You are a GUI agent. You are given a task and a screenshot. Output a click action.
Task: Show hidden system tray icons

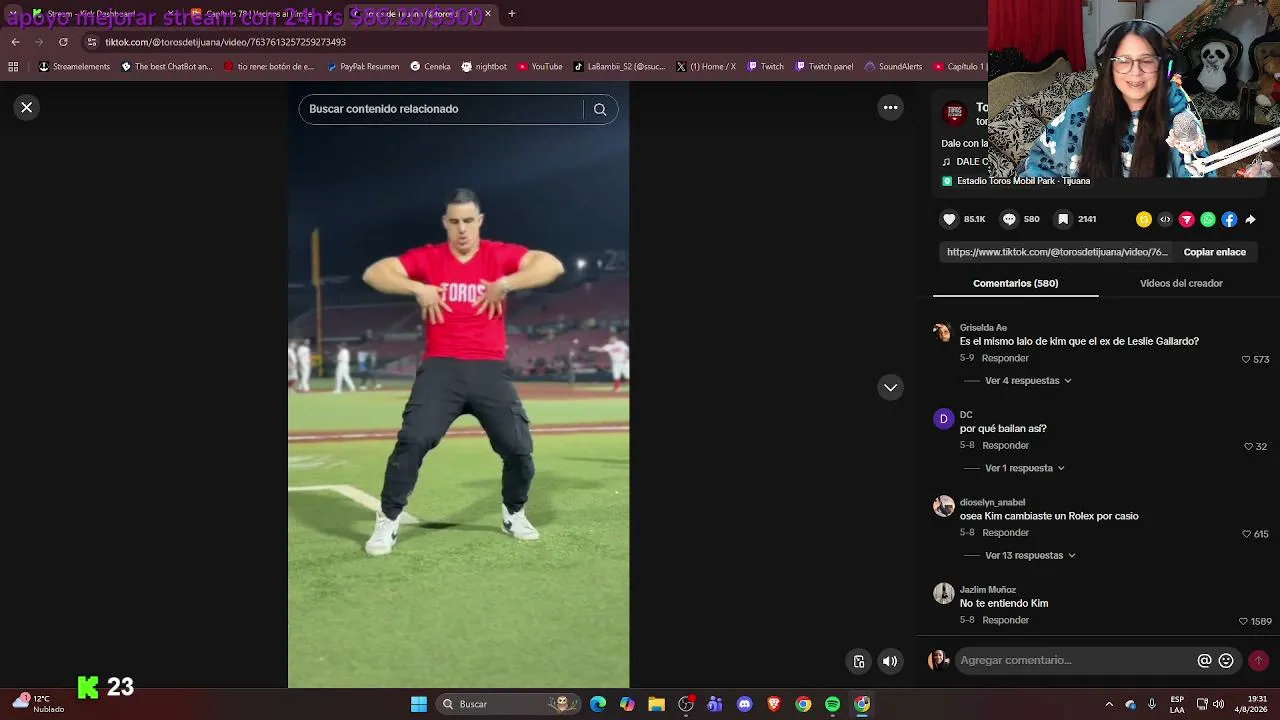click(x=1108, y=704)
